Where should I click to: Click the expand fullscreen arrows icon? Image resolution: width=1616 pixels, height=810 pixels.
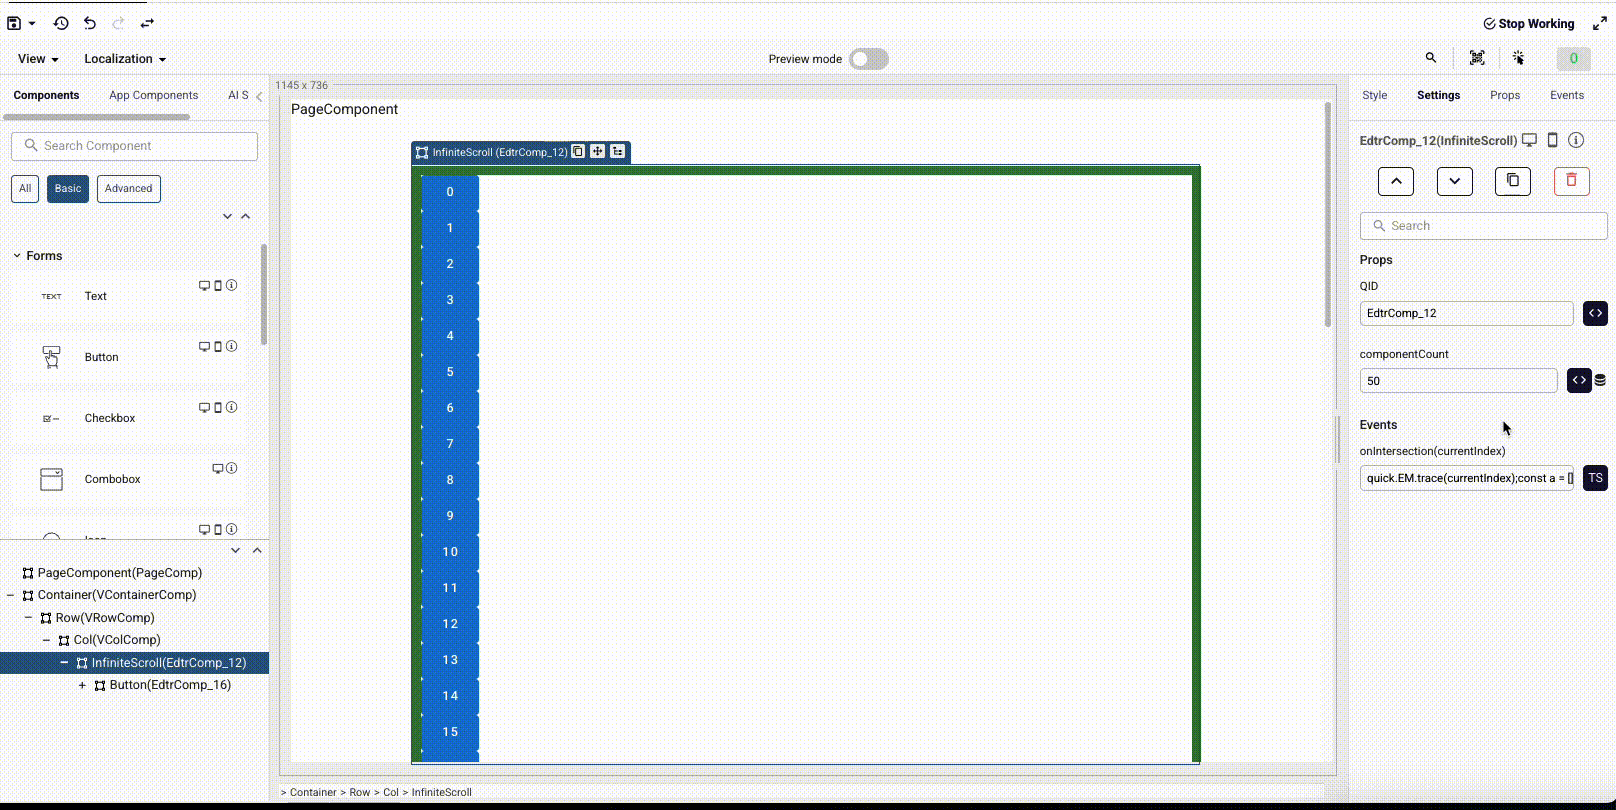click(1599, 23)
